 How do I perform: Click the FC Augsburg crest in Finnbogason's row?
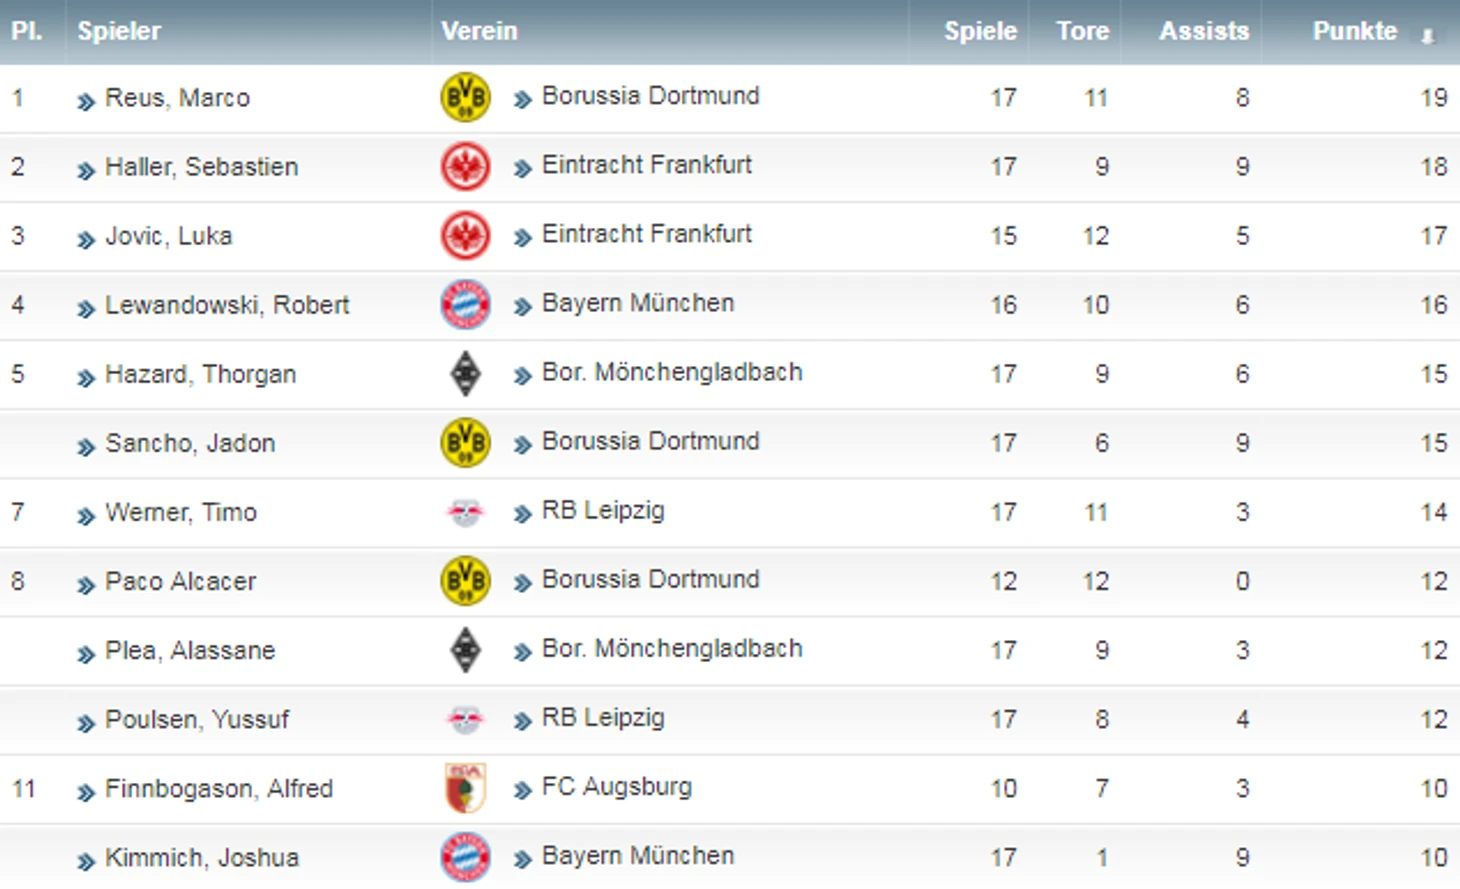(465, 788)
